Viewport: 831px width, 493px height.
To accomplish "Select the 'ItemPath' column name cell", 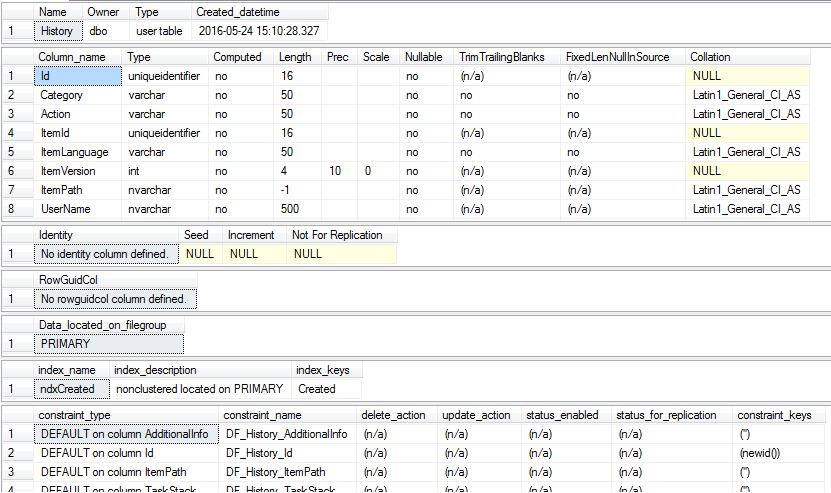I will 78,190.
